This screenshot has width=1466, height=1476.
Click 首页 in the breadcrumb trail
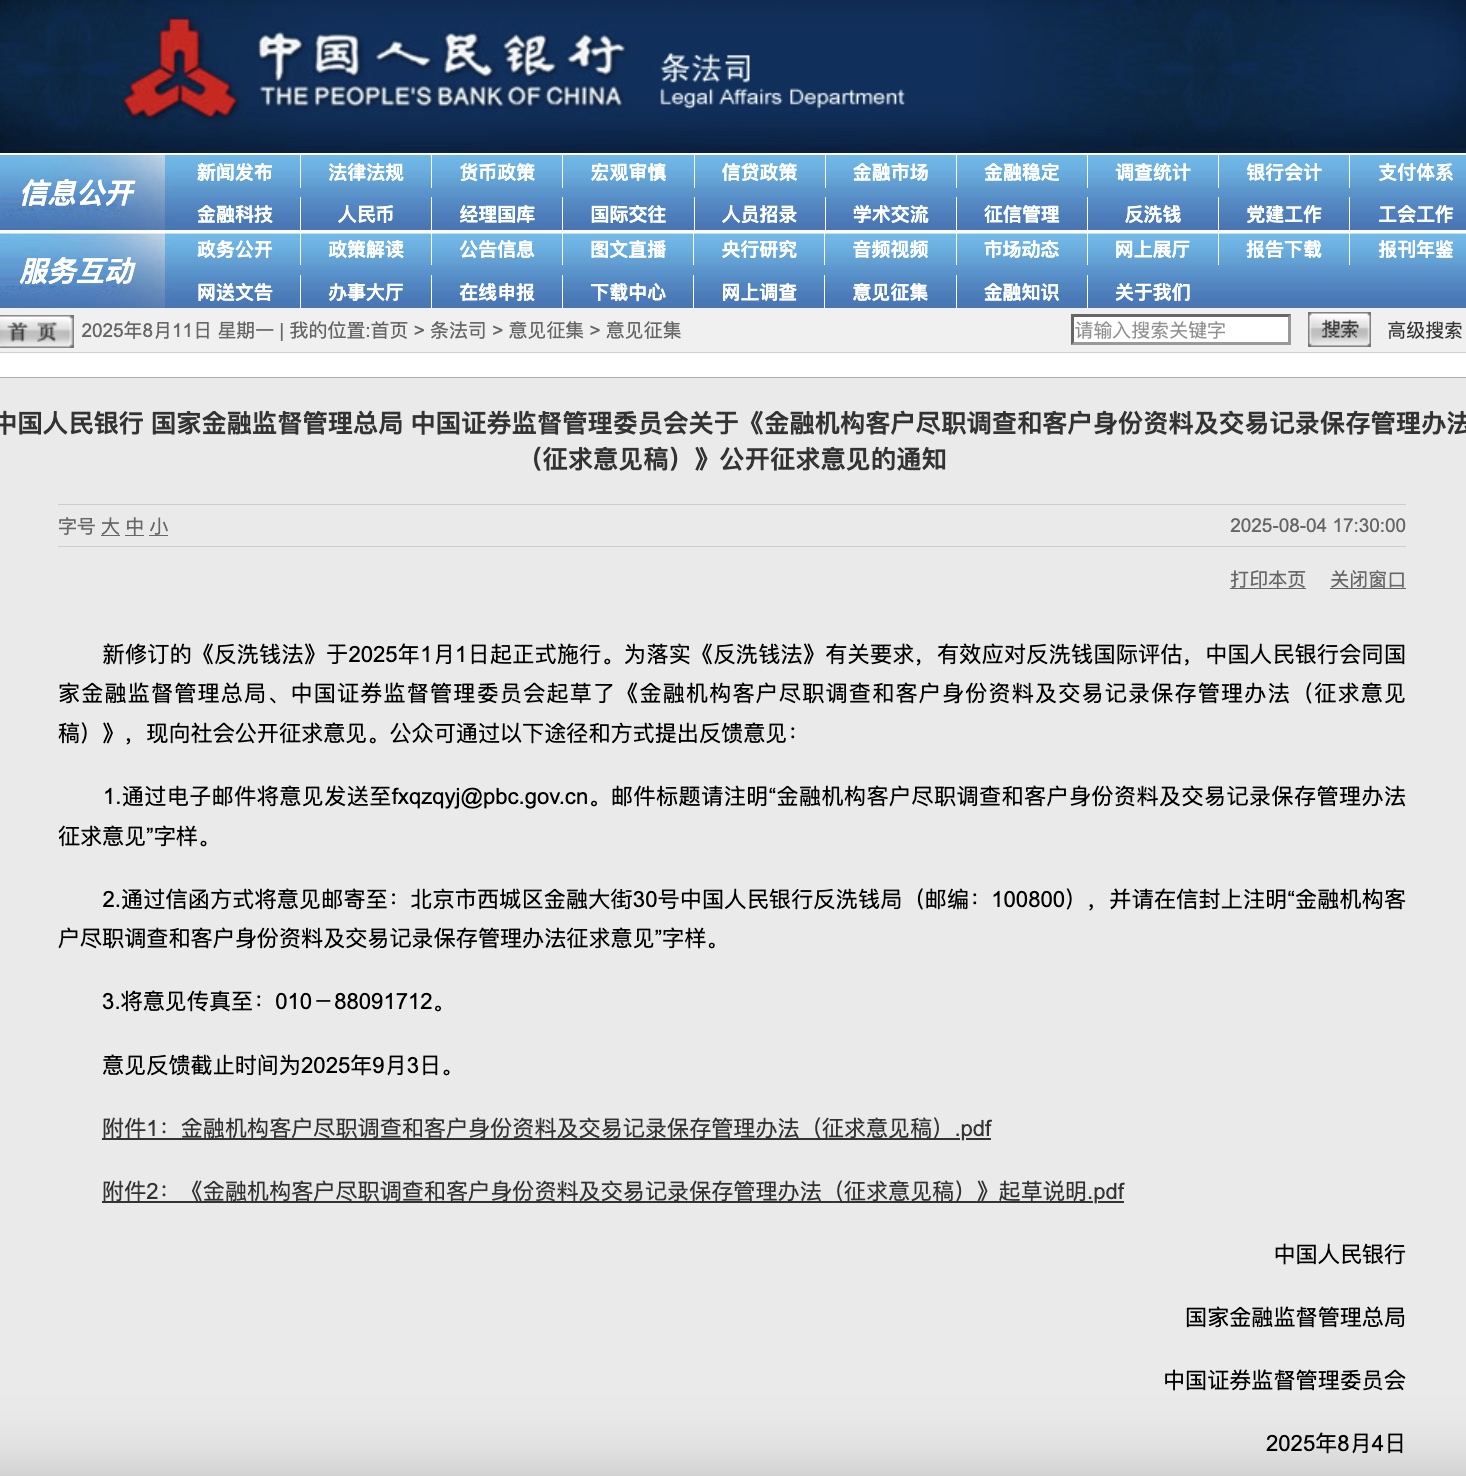point(389,331)
